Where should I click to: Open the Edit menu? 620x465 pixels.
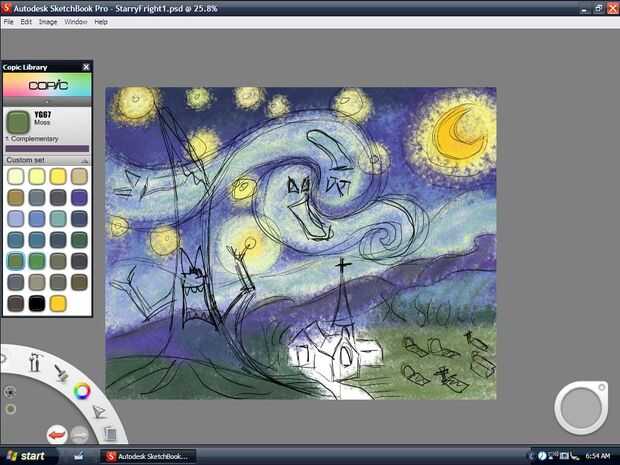[26, 22]
